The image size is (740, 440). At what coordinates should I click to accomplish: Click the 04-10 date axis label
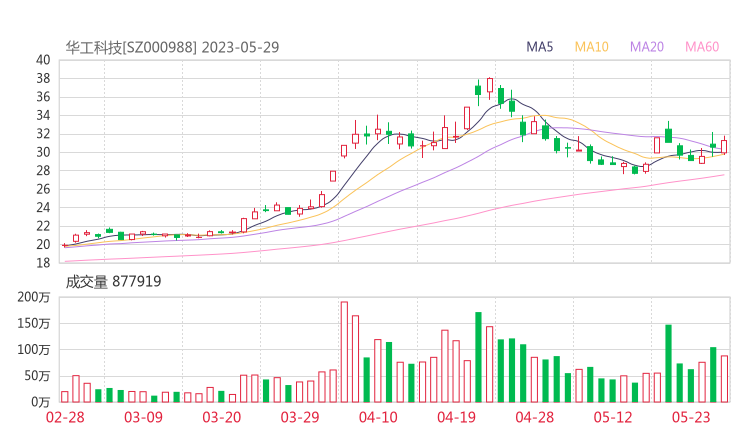tap(378, 417)
